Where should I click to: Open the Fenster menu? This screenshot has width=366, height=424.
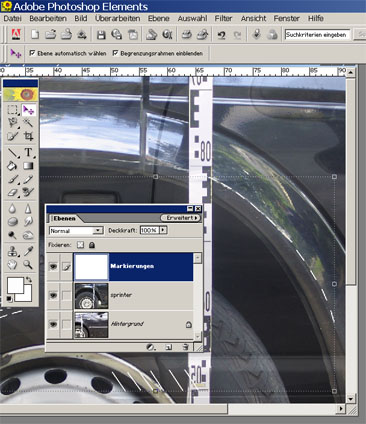coord(287,18)
